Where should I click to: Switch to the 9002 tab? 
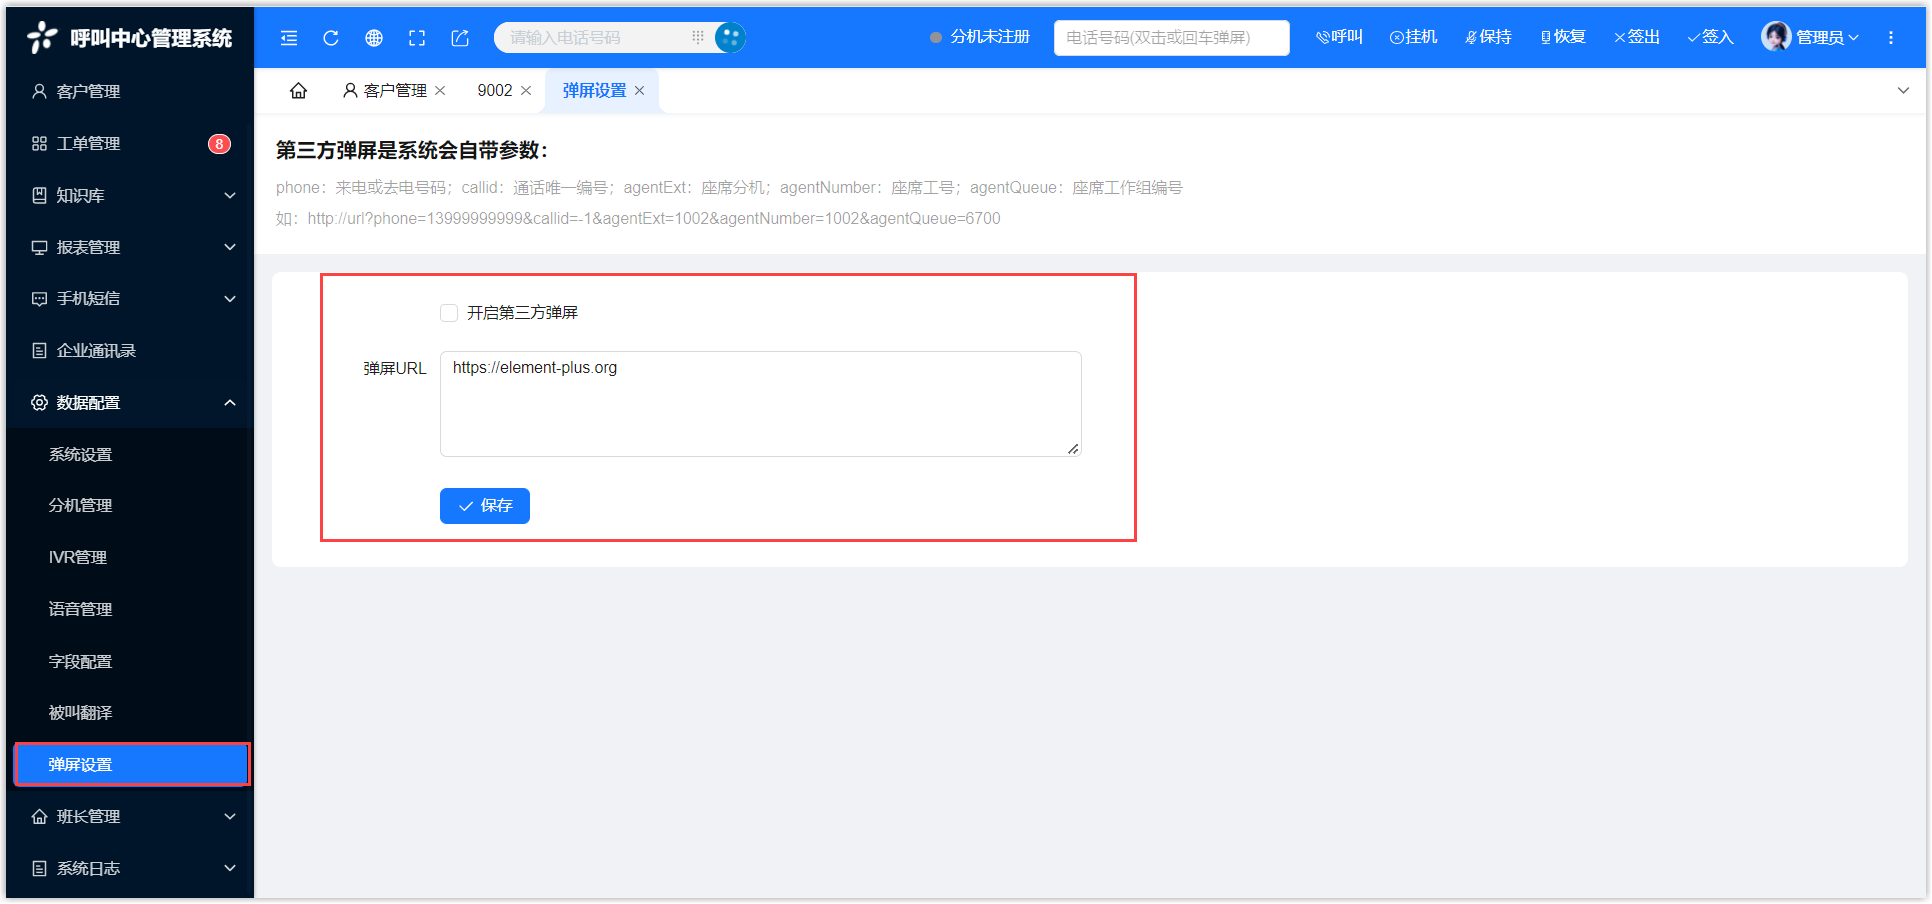[494, 91]
